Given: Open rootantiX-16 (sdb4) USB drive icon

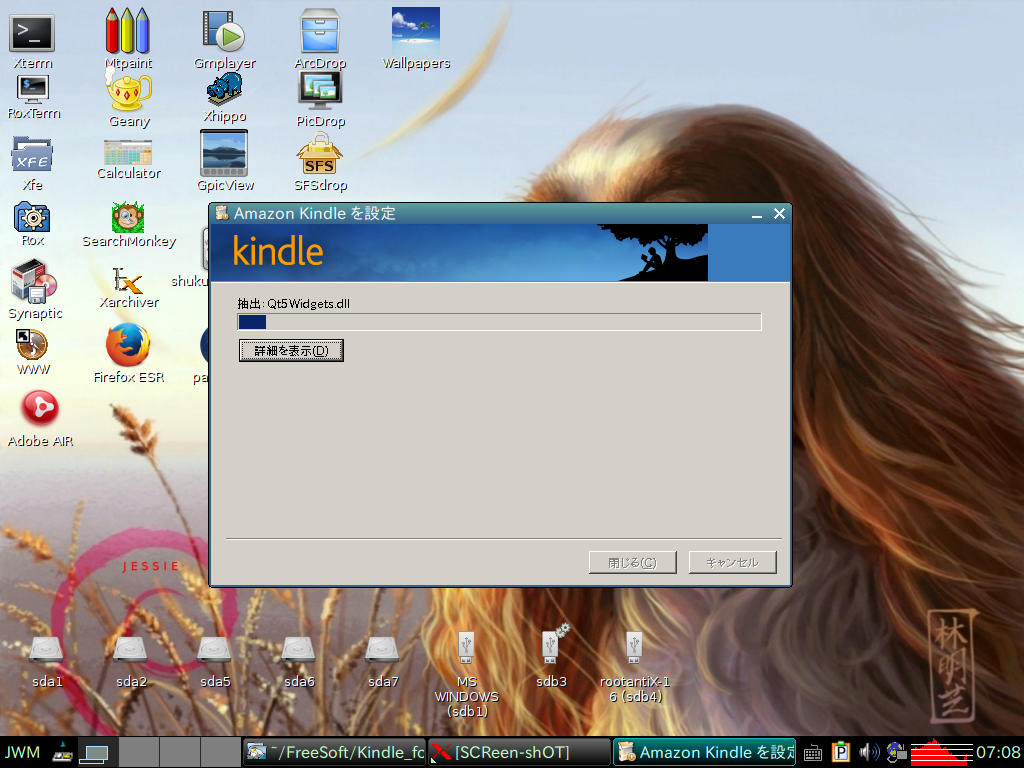Looking at the screenshot, I should [x=634, y=647].
